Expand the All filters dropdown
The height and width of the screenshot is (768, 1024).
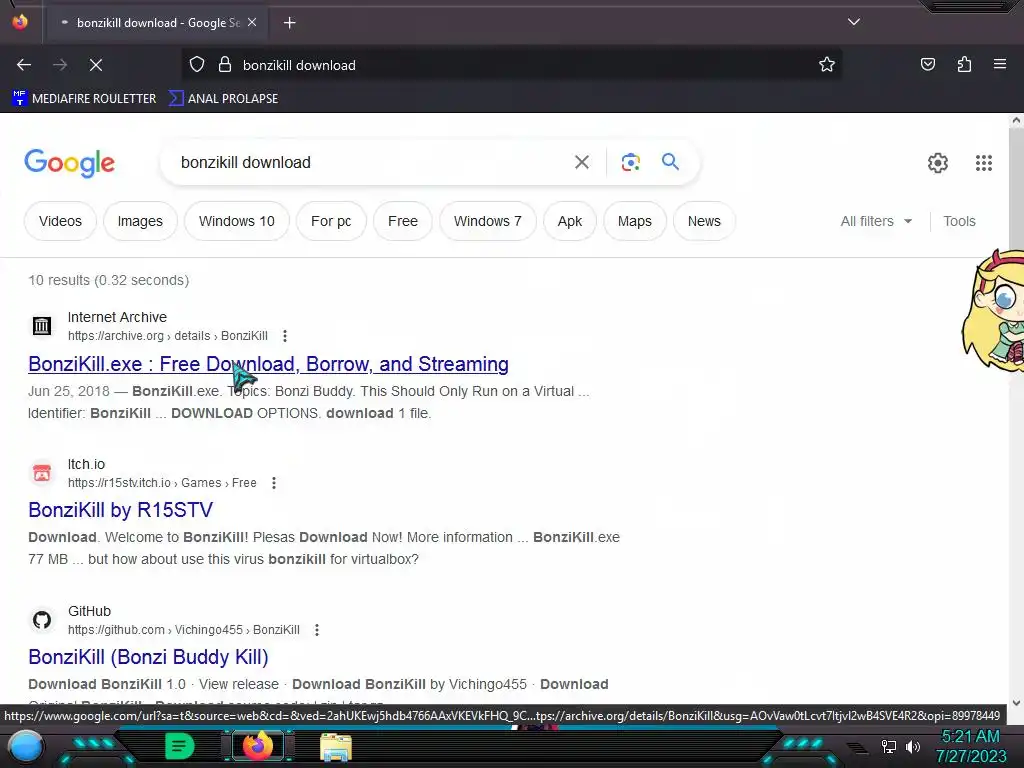(x=876, y=221)
